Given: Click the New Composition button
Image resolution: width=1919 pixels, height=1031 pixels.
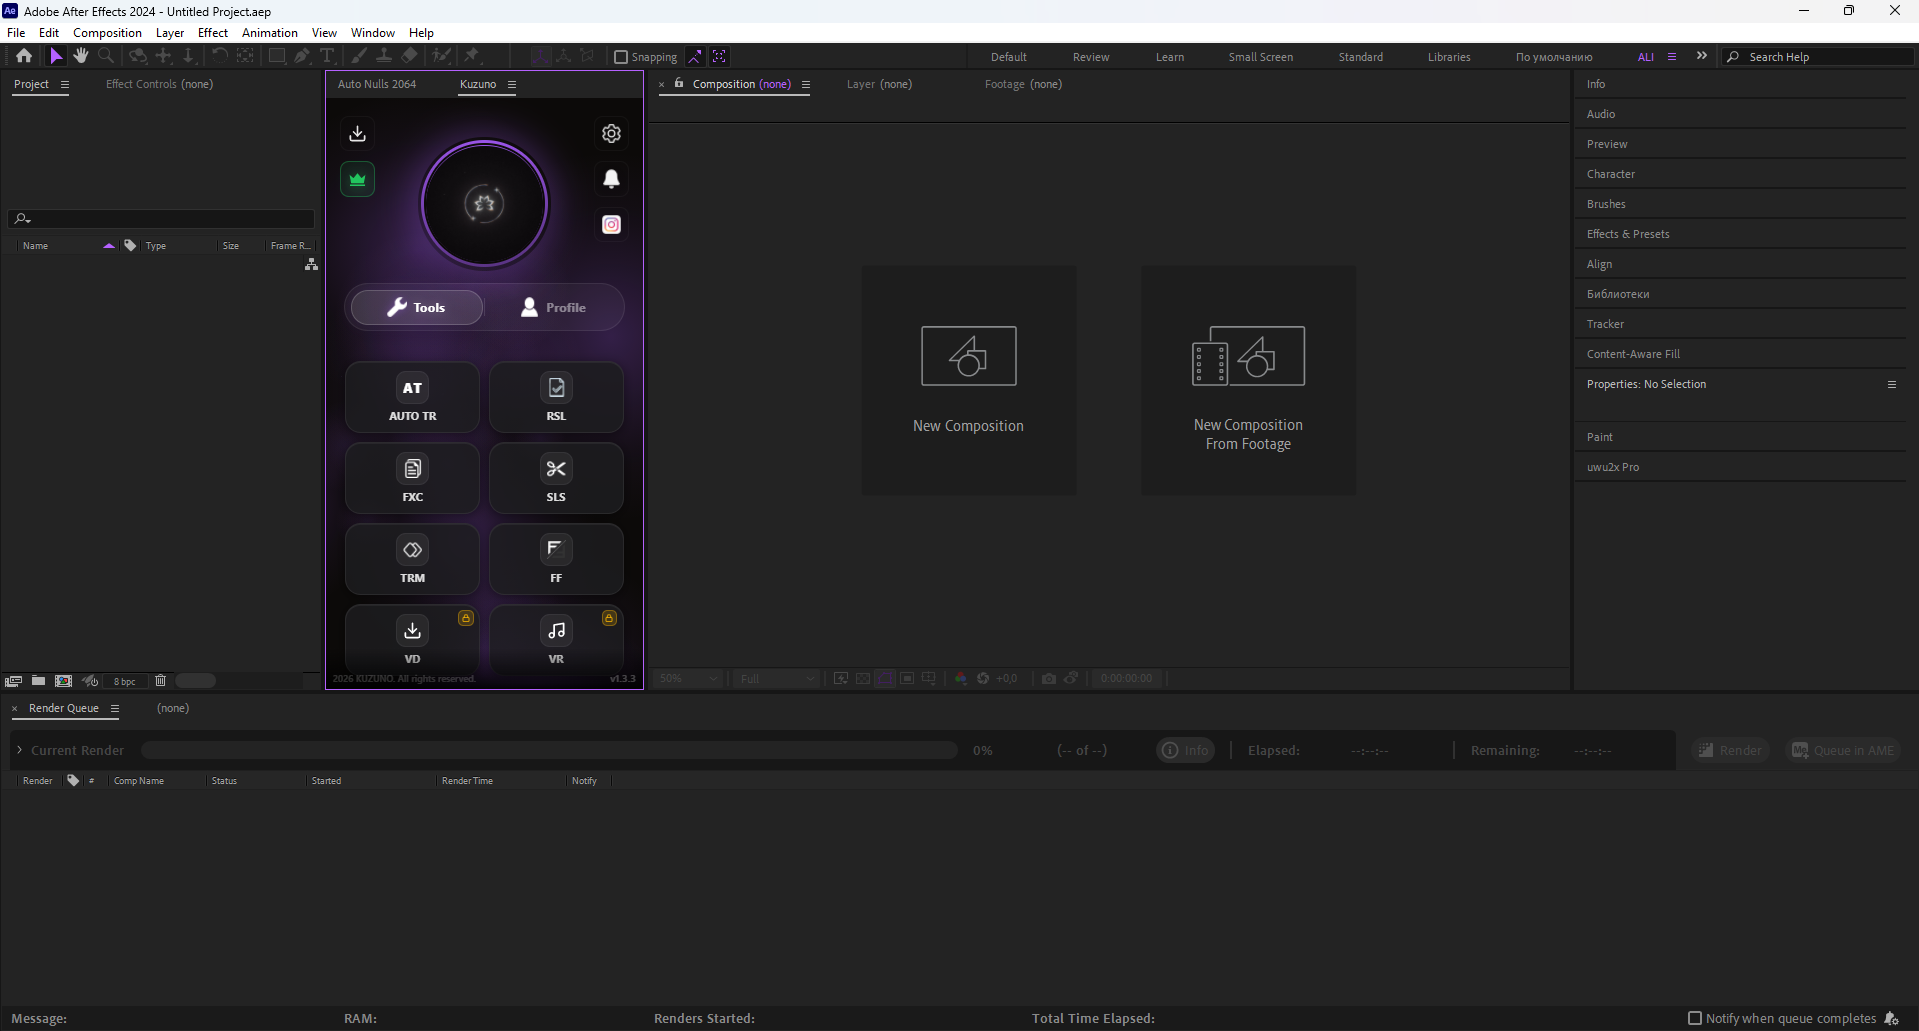Looking at the screenshot, I should 967,380.
